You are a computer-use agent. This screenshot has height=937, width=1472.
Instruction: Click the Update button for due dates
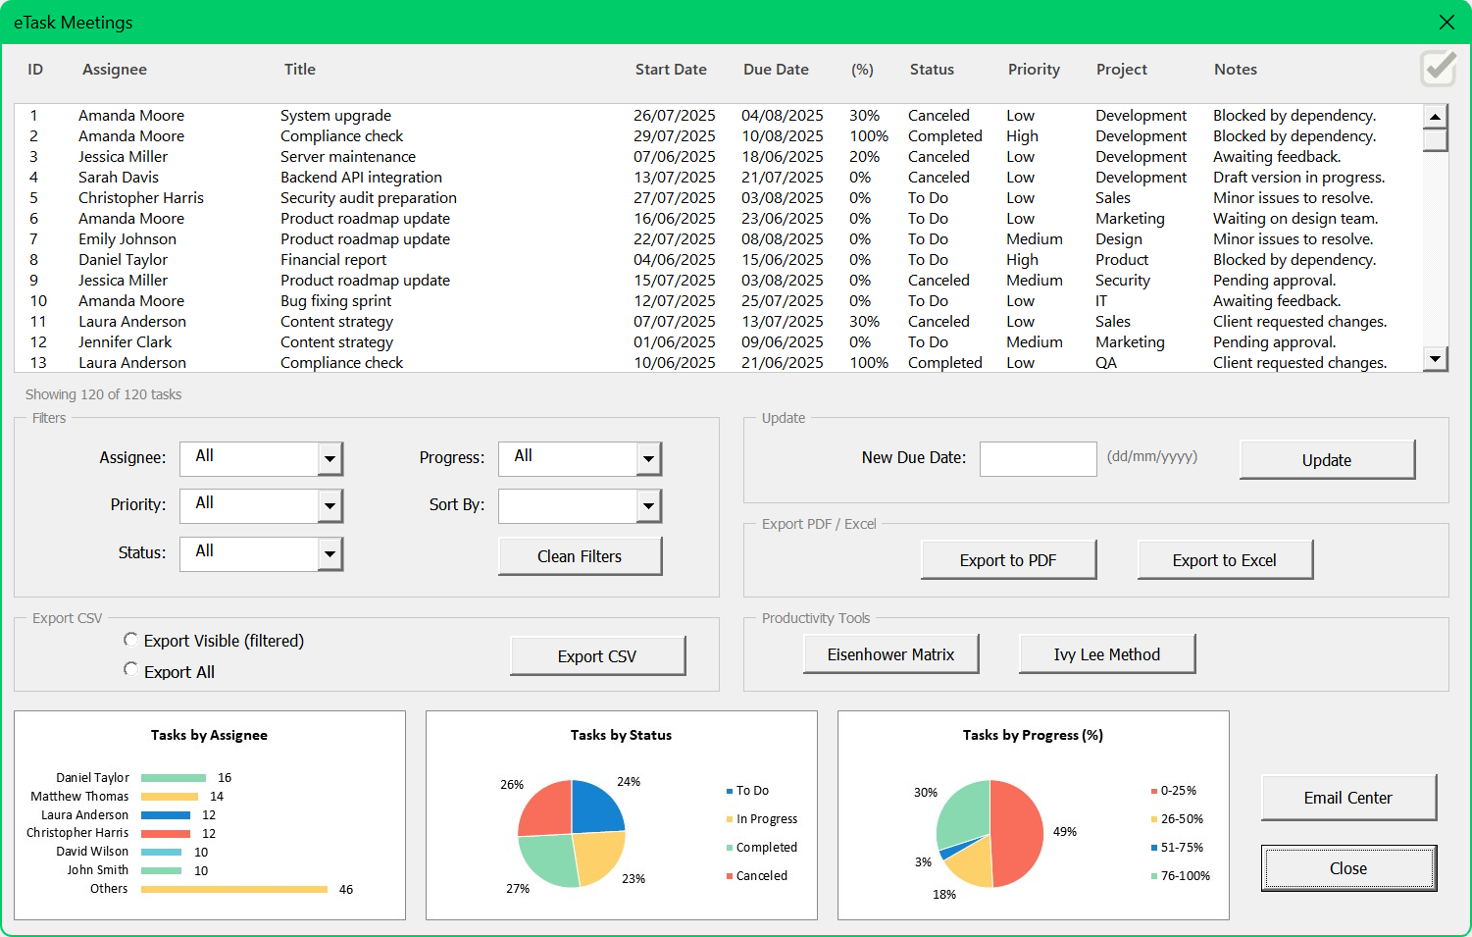[1326, 460]
